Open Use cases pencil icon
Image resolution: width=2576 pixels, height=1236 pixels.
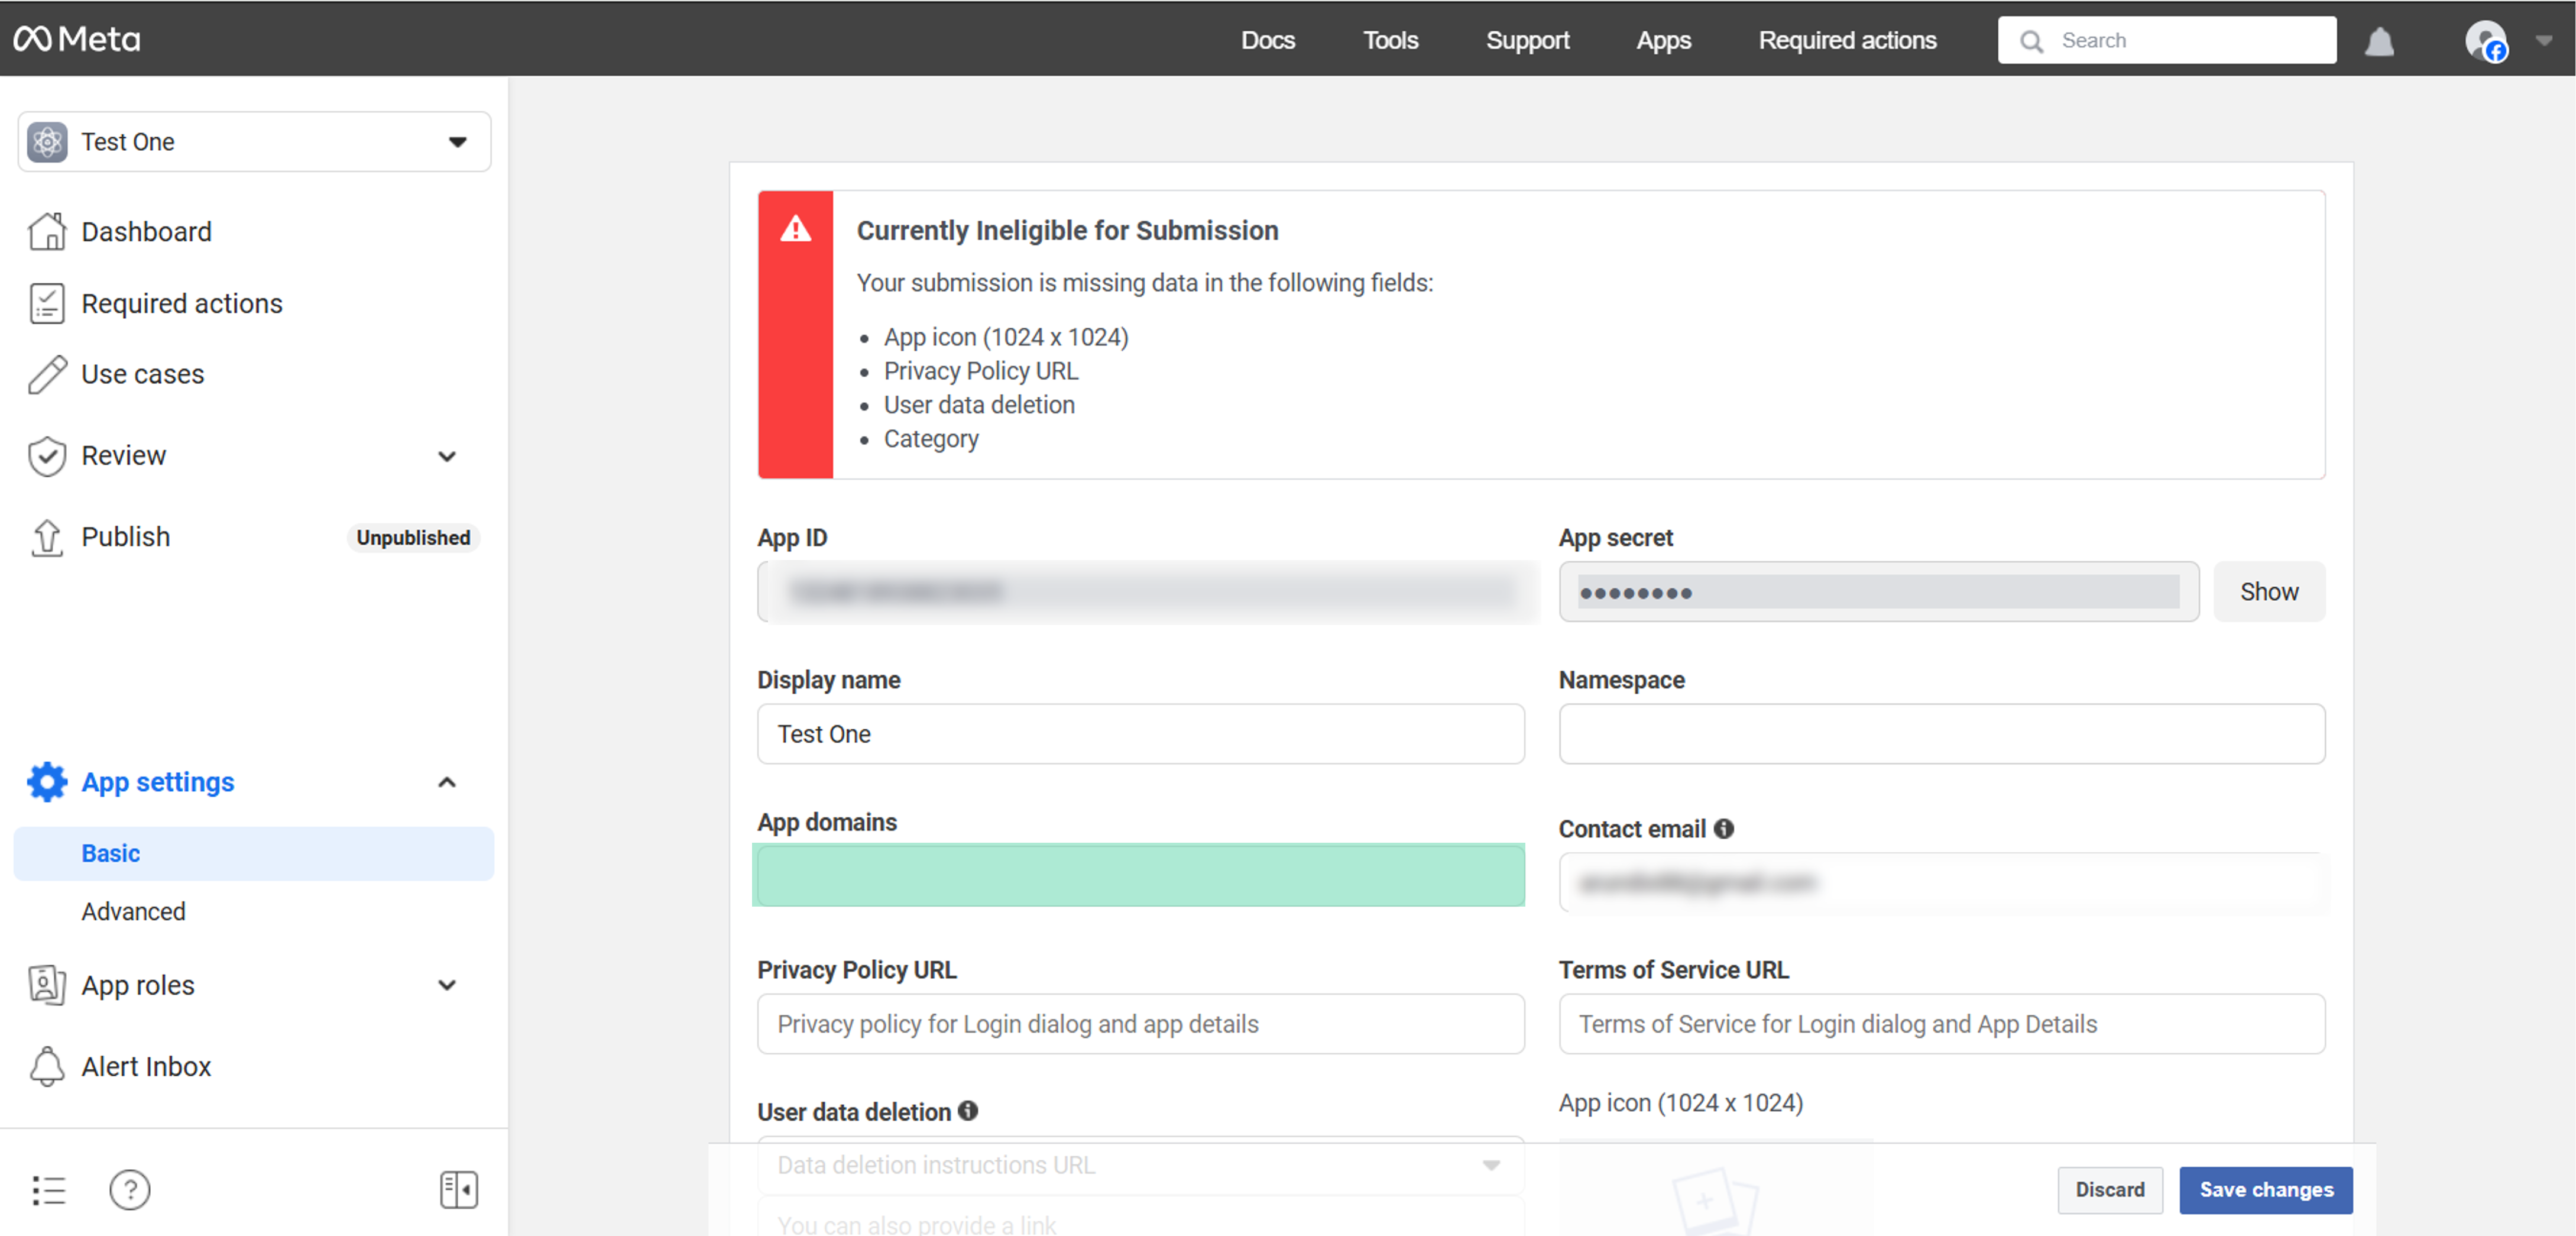pos(47,374)
